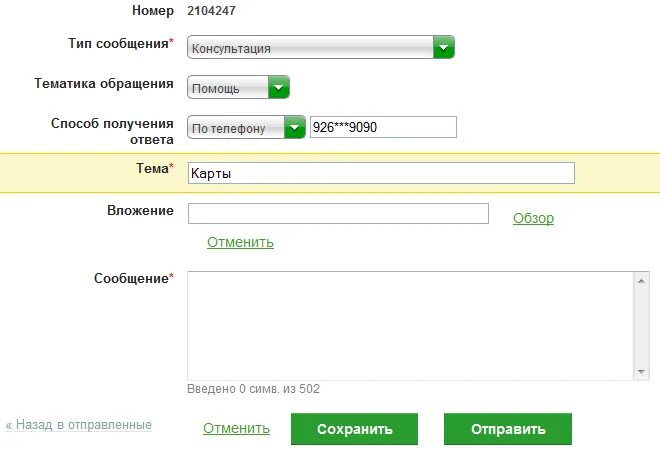Click Отменить link under the attachment field
Viewport: 660px width, 451px height.
click(x=240, y=242)
